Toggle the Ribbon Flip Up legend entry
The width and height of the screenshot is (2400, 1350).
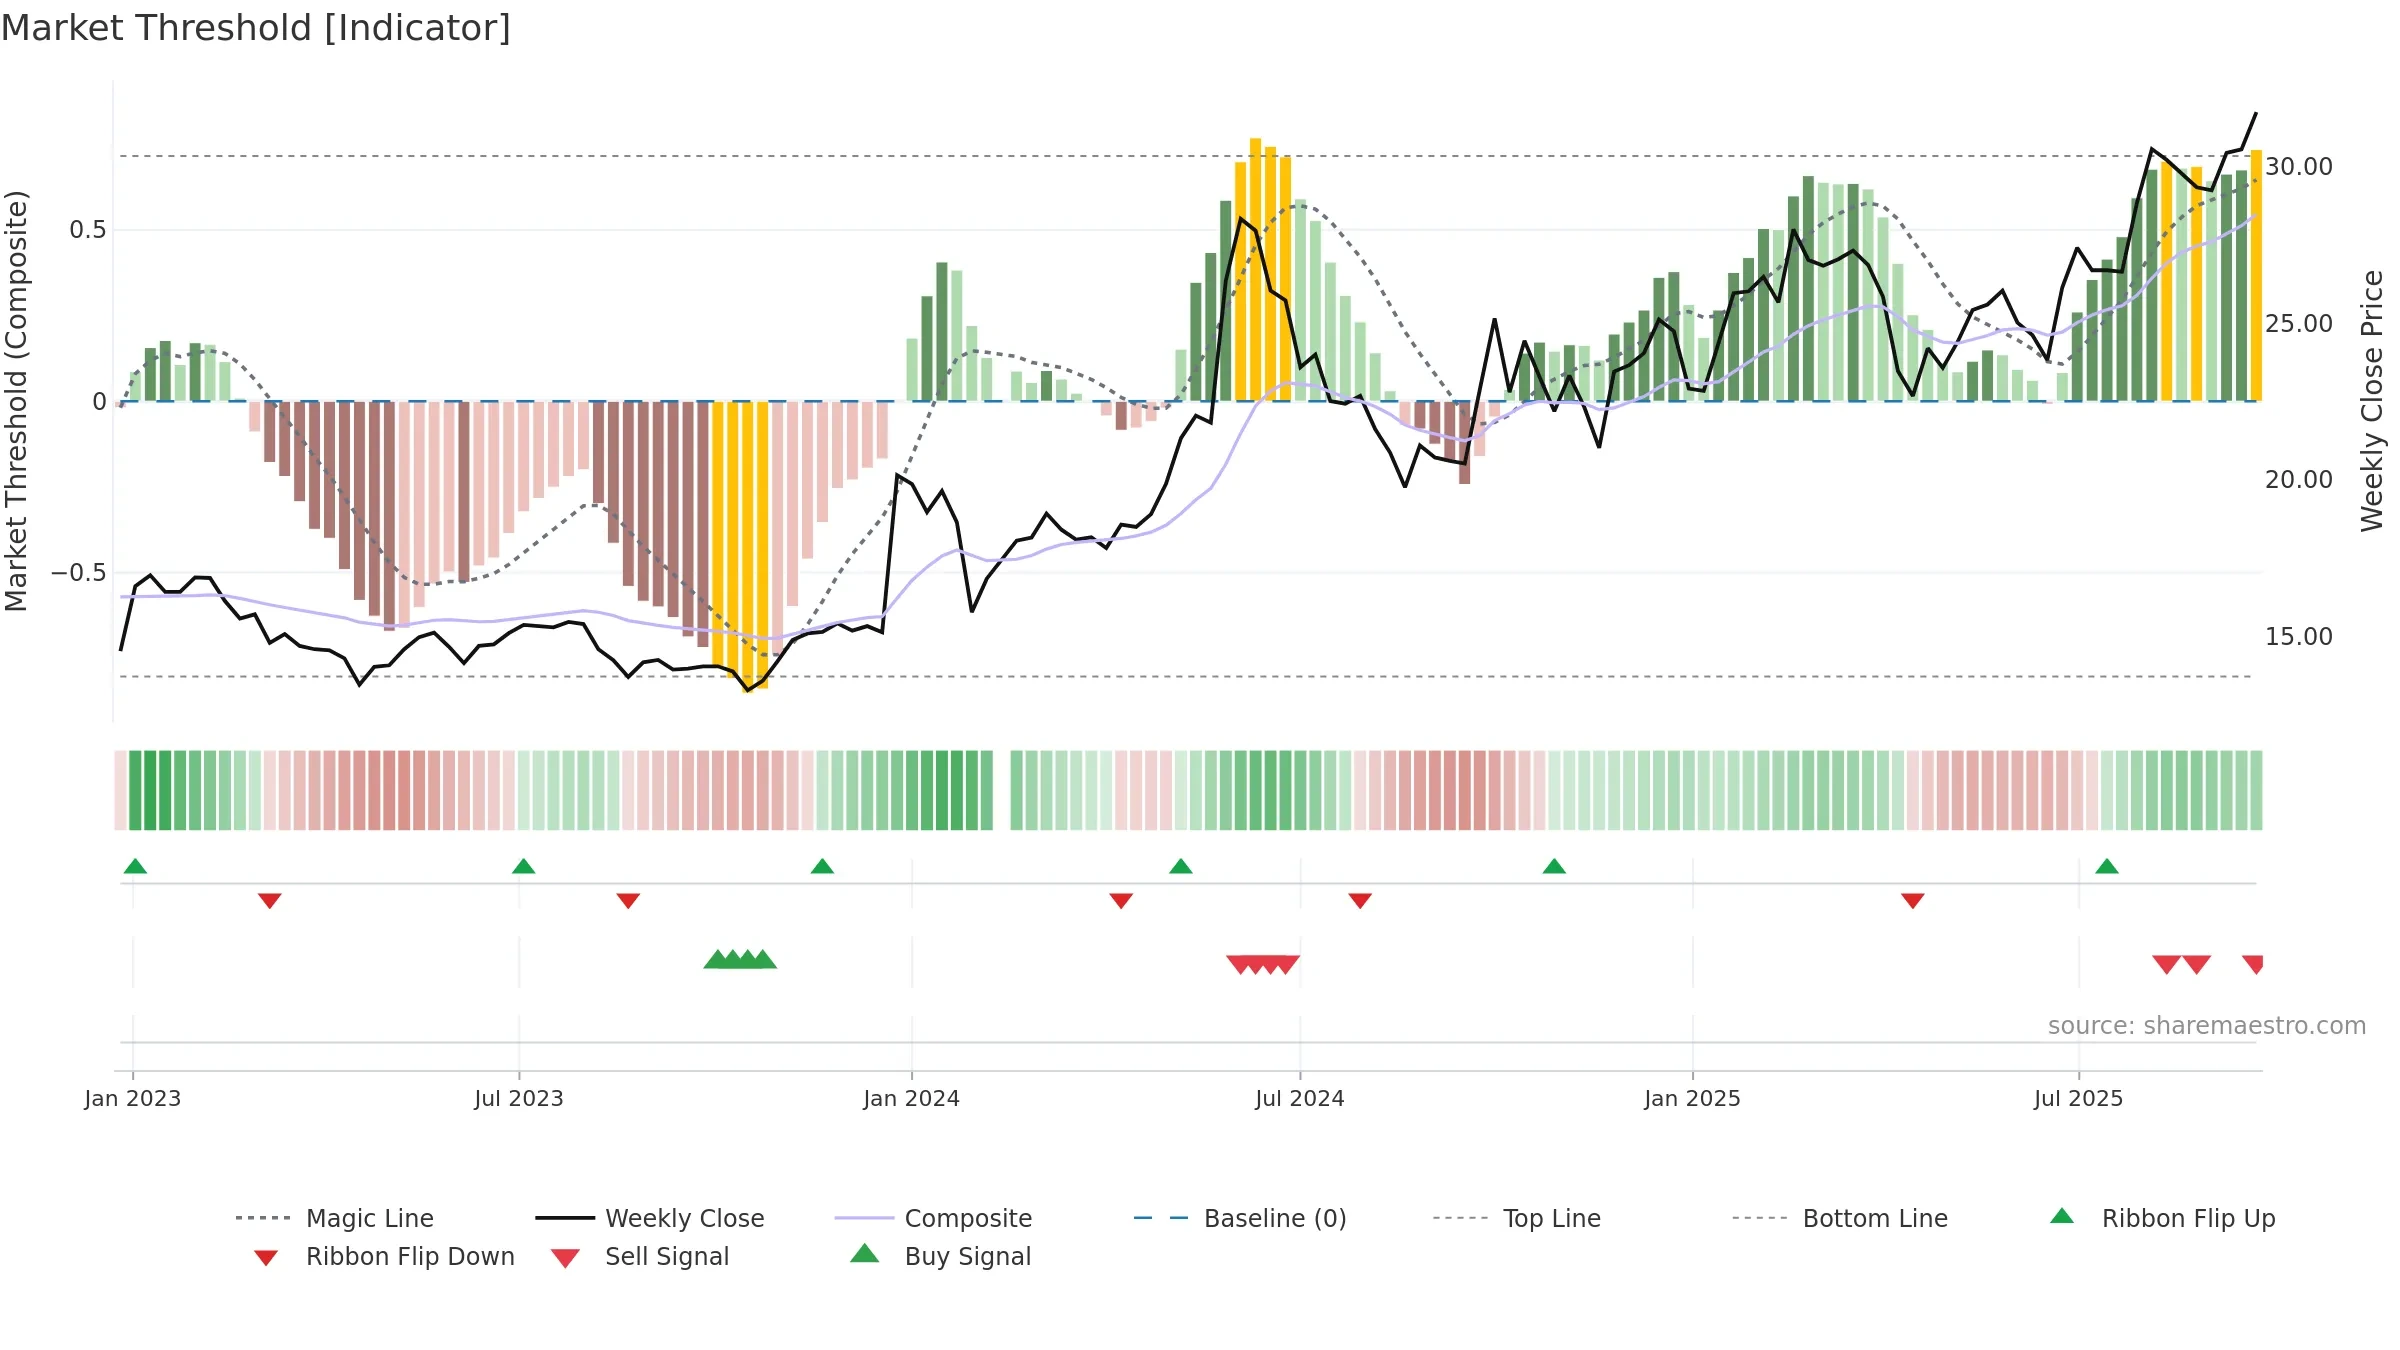2162,1218
